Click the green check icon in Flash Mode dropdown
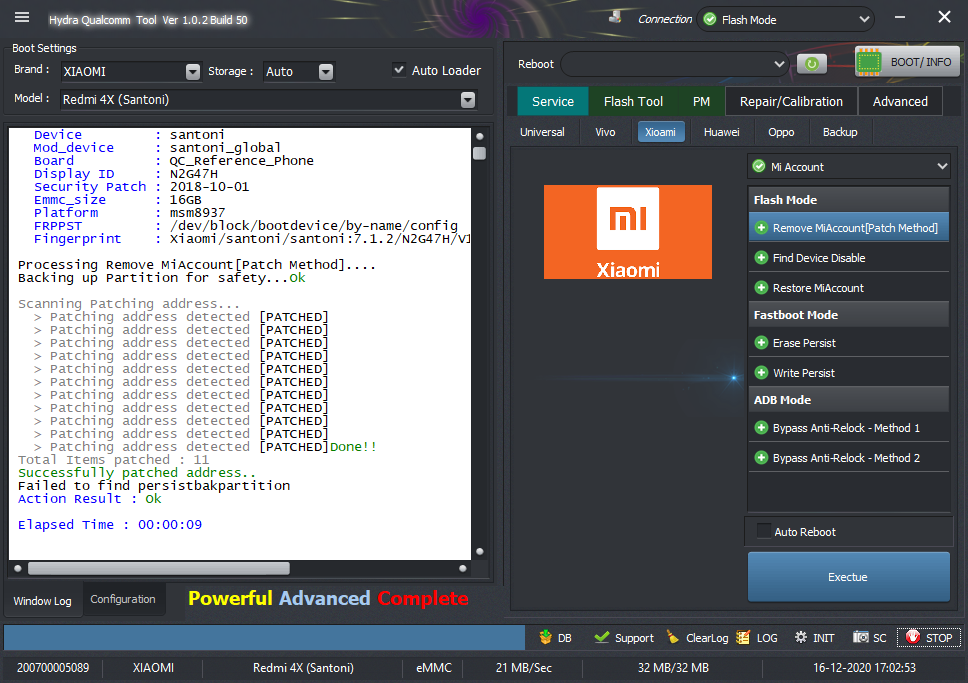 [710, 19]
